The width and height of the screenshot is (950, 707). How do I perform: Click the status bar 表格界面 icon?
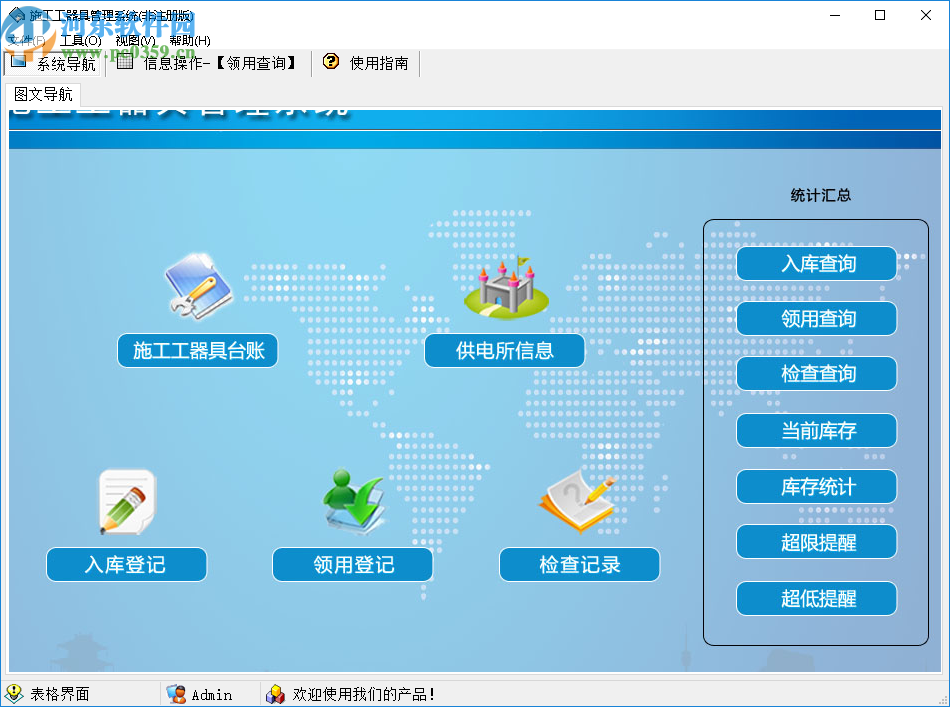coord(13,694)
